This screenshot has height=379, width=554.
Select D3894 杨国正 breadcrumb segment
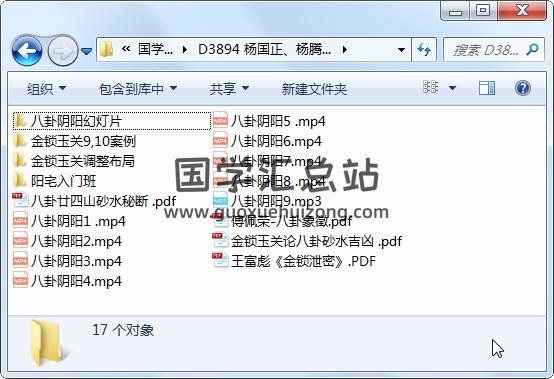[x=264, y=49]
